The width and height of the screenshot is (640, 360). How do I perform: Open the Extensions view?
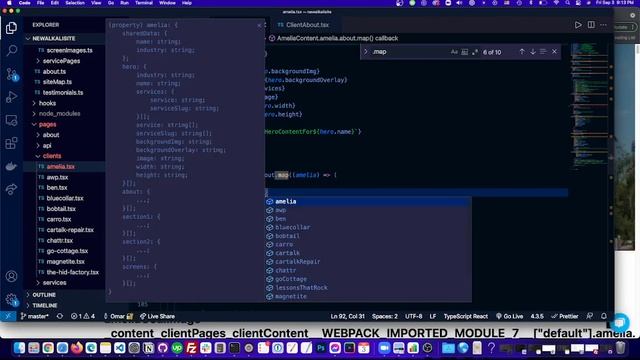11,143
